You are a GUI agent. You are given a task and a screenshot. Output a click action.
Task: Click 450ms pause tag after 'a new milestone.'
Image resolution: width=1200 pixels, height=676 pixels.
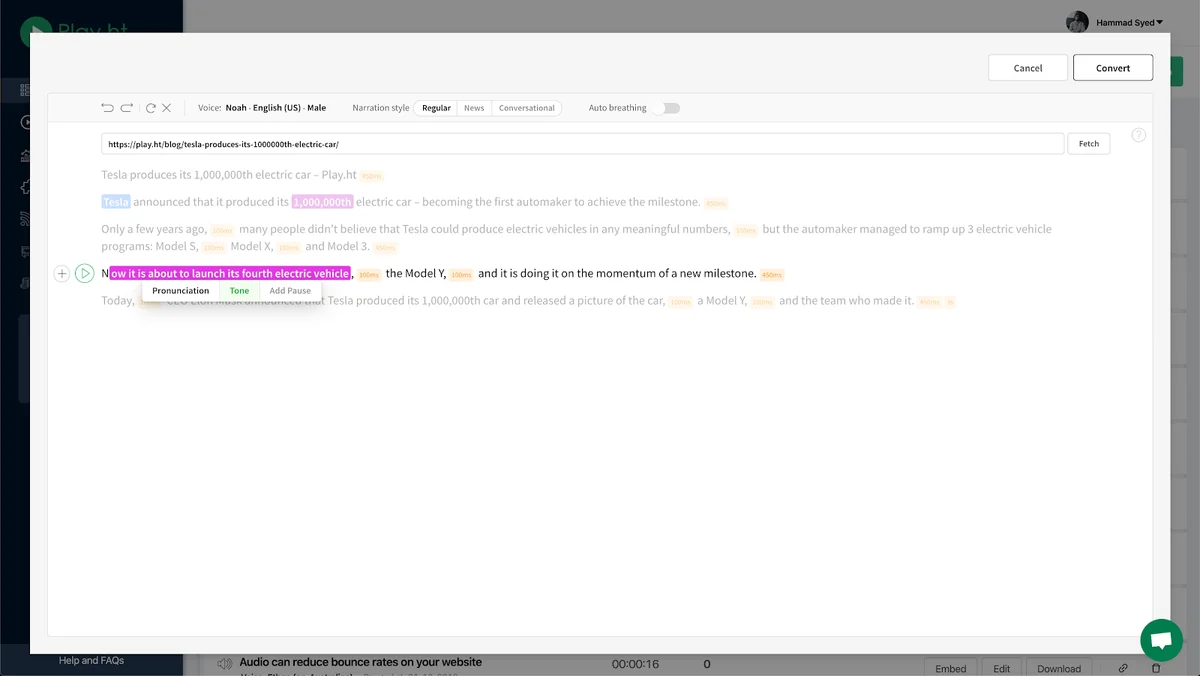tap(772, 274)
